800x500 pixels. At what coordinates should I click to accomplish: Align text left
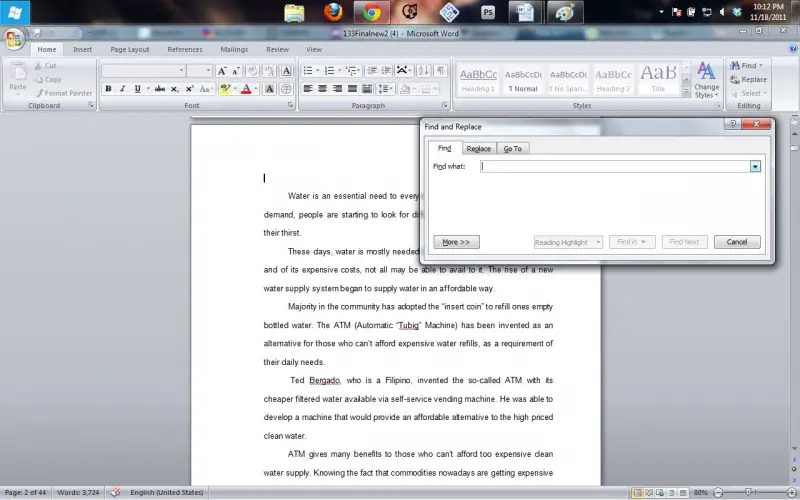[308, 89]
